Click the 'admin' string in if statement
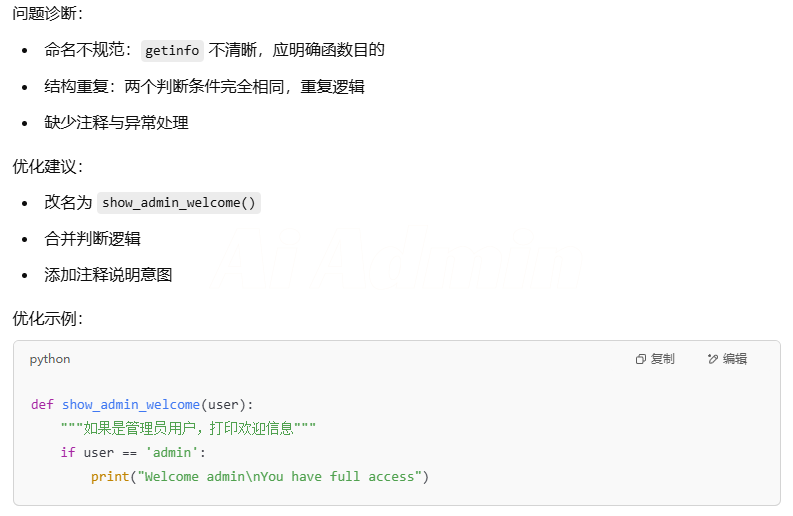Image resolution: width=793 pixels, height=516 pixels. click(x=172, y=452)
